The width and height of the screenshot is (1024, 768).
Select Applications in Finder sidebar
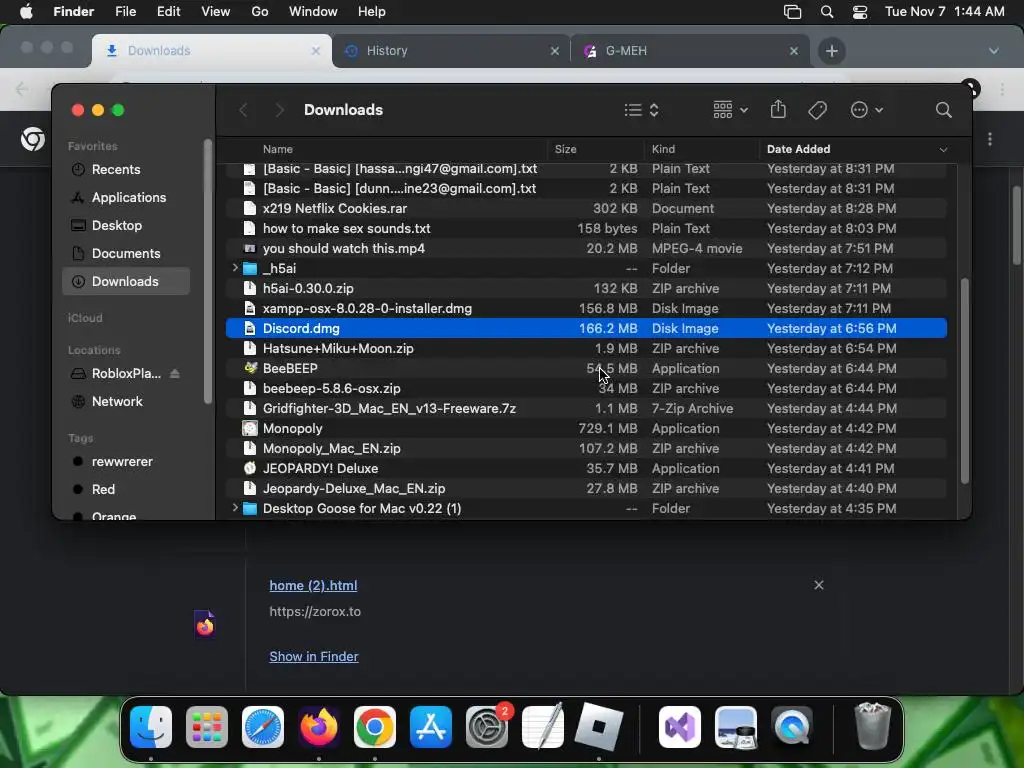[x=126, y=197]
